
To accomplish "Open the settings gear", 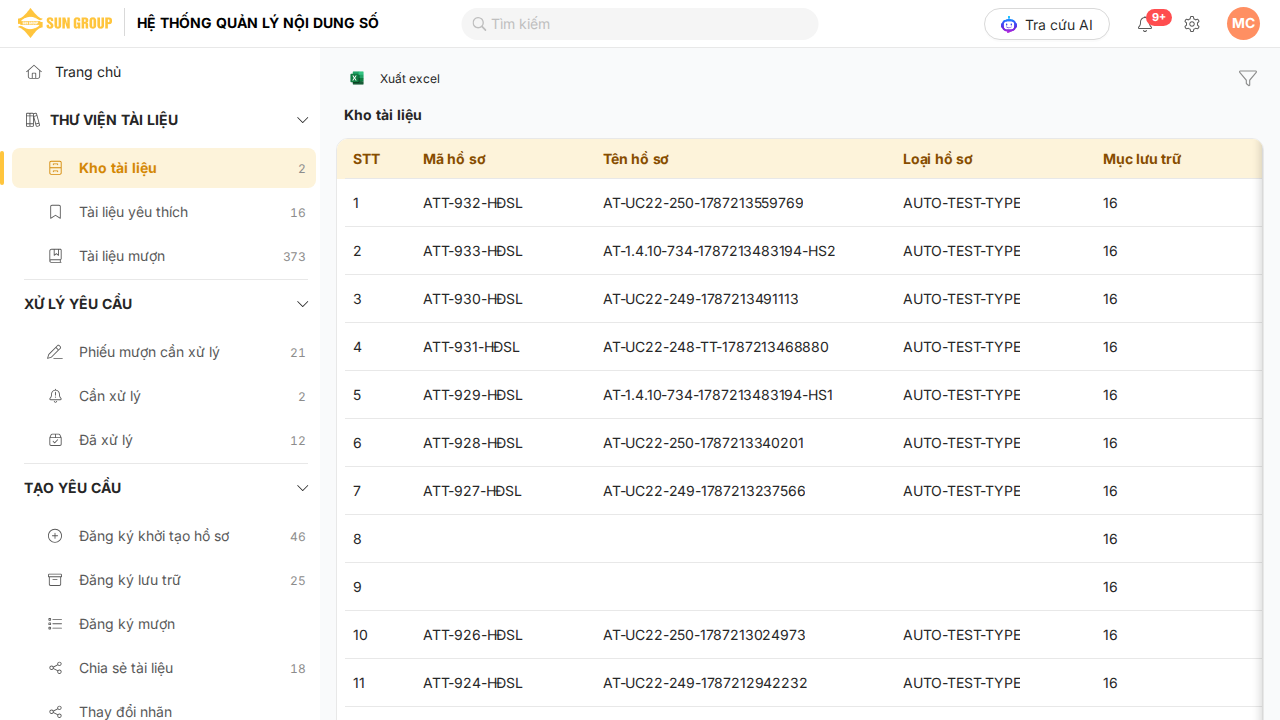I will pos(1192,24).
